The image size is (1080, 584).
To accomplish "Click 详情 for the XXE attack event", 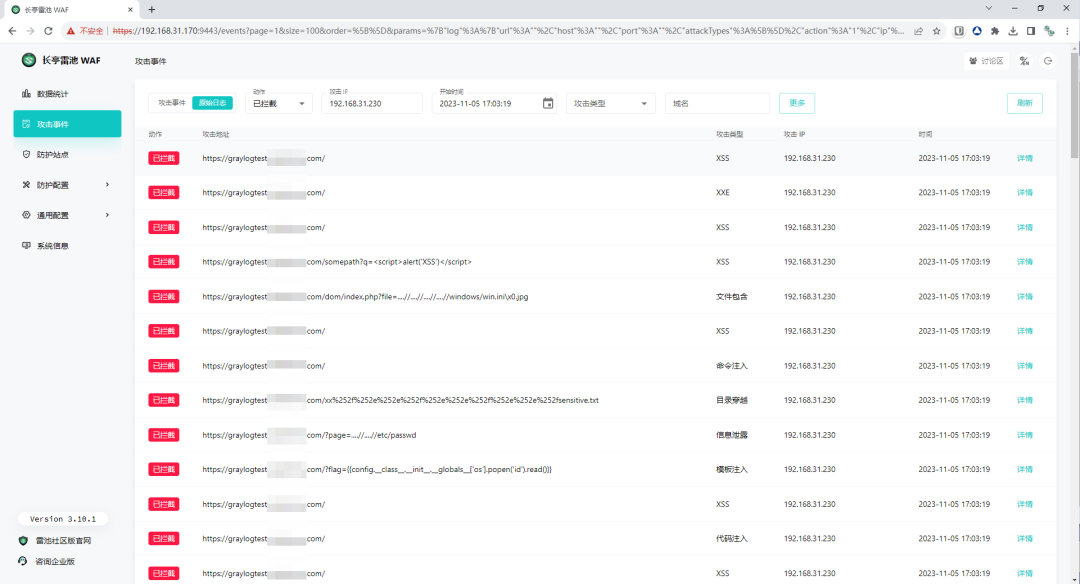I will [x=1025, y=192].
